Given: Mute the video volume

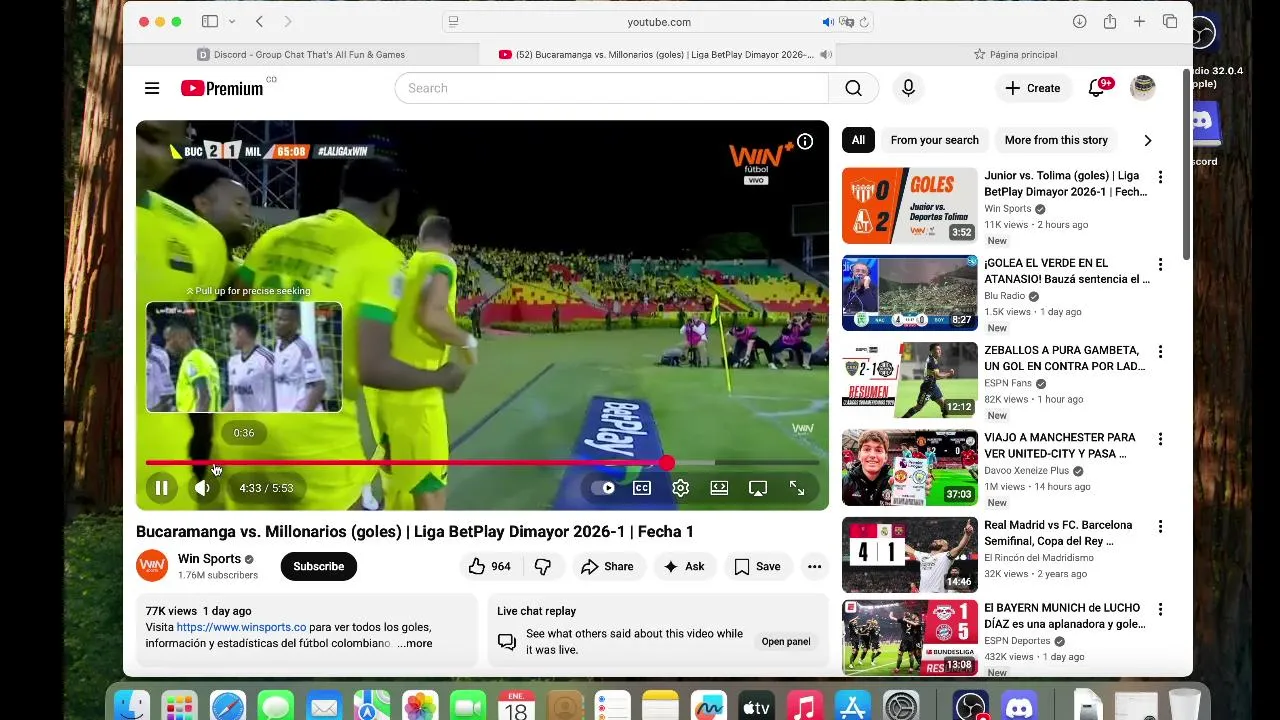Looking at the screenshot, I should pos(203,488).
